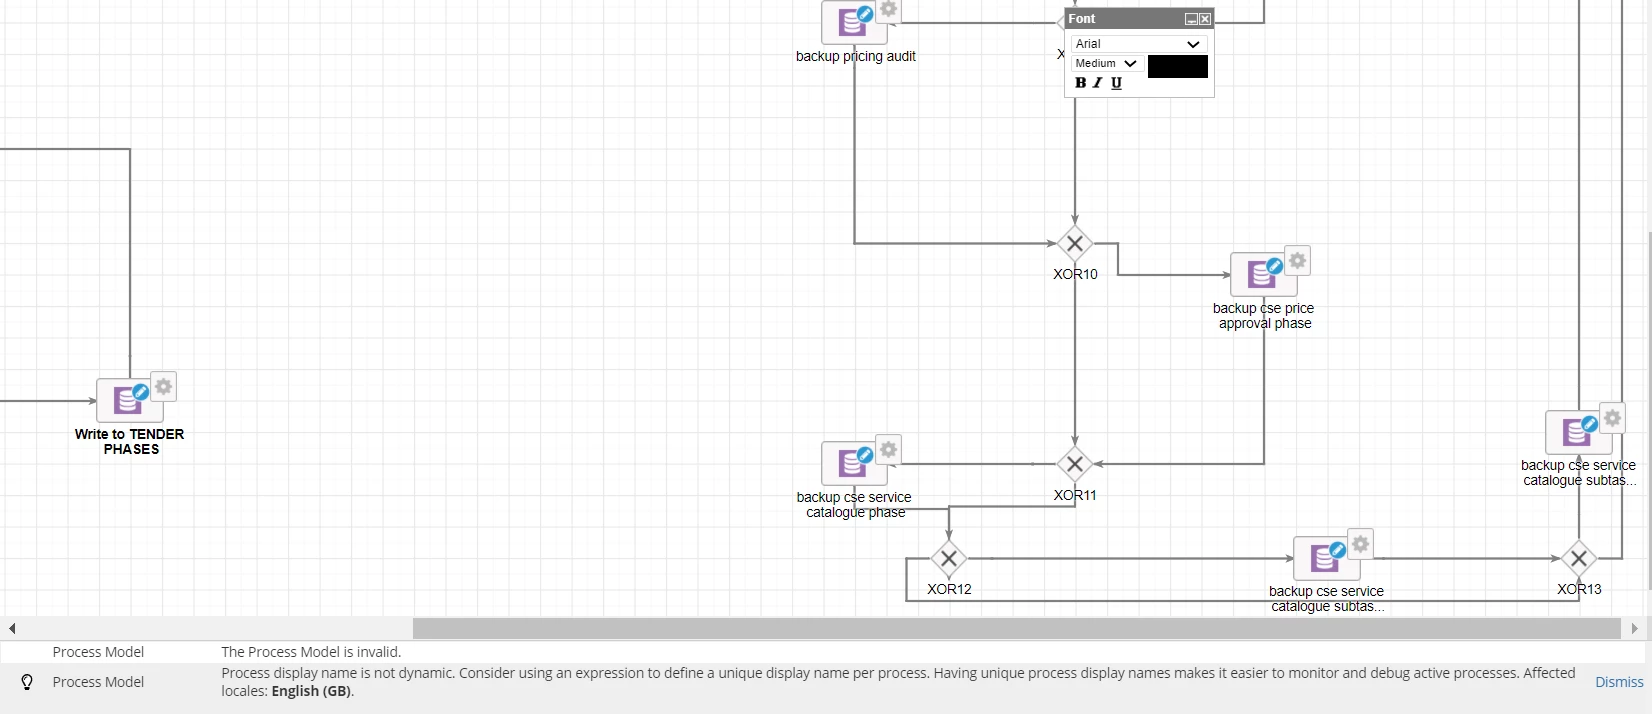The height and width of the screenshot is (714, 1652).
Task: Click the horizontal scrollbar thumb
Action: [1017, 628]
